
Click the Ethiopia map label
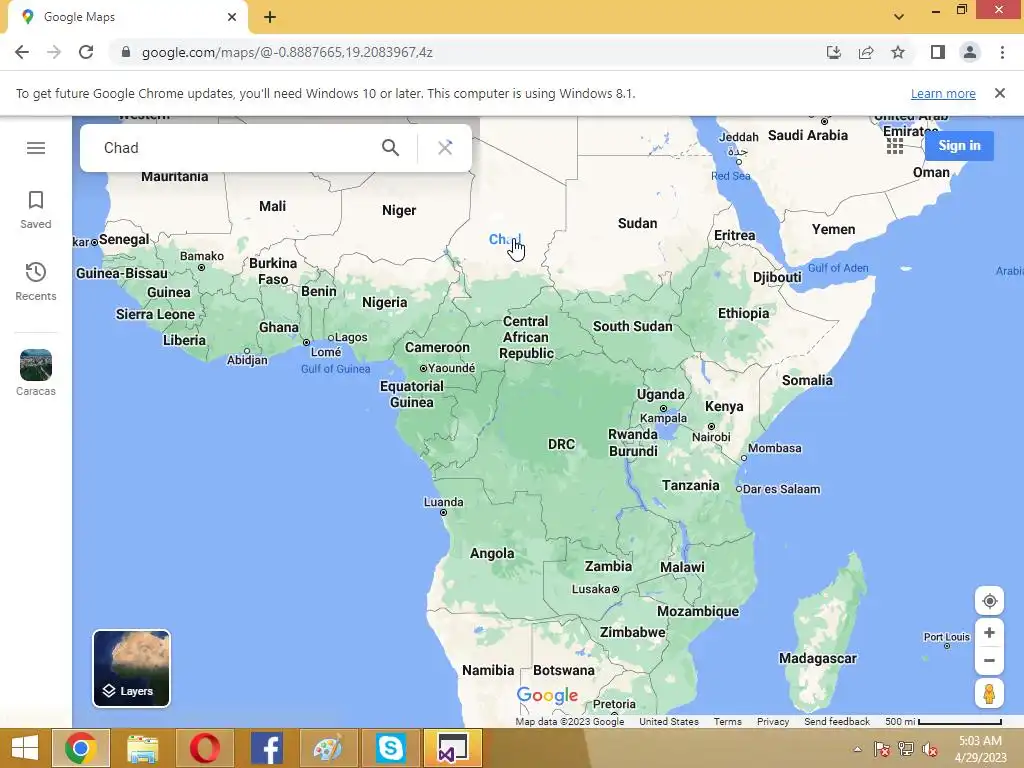tap(743, 313)
